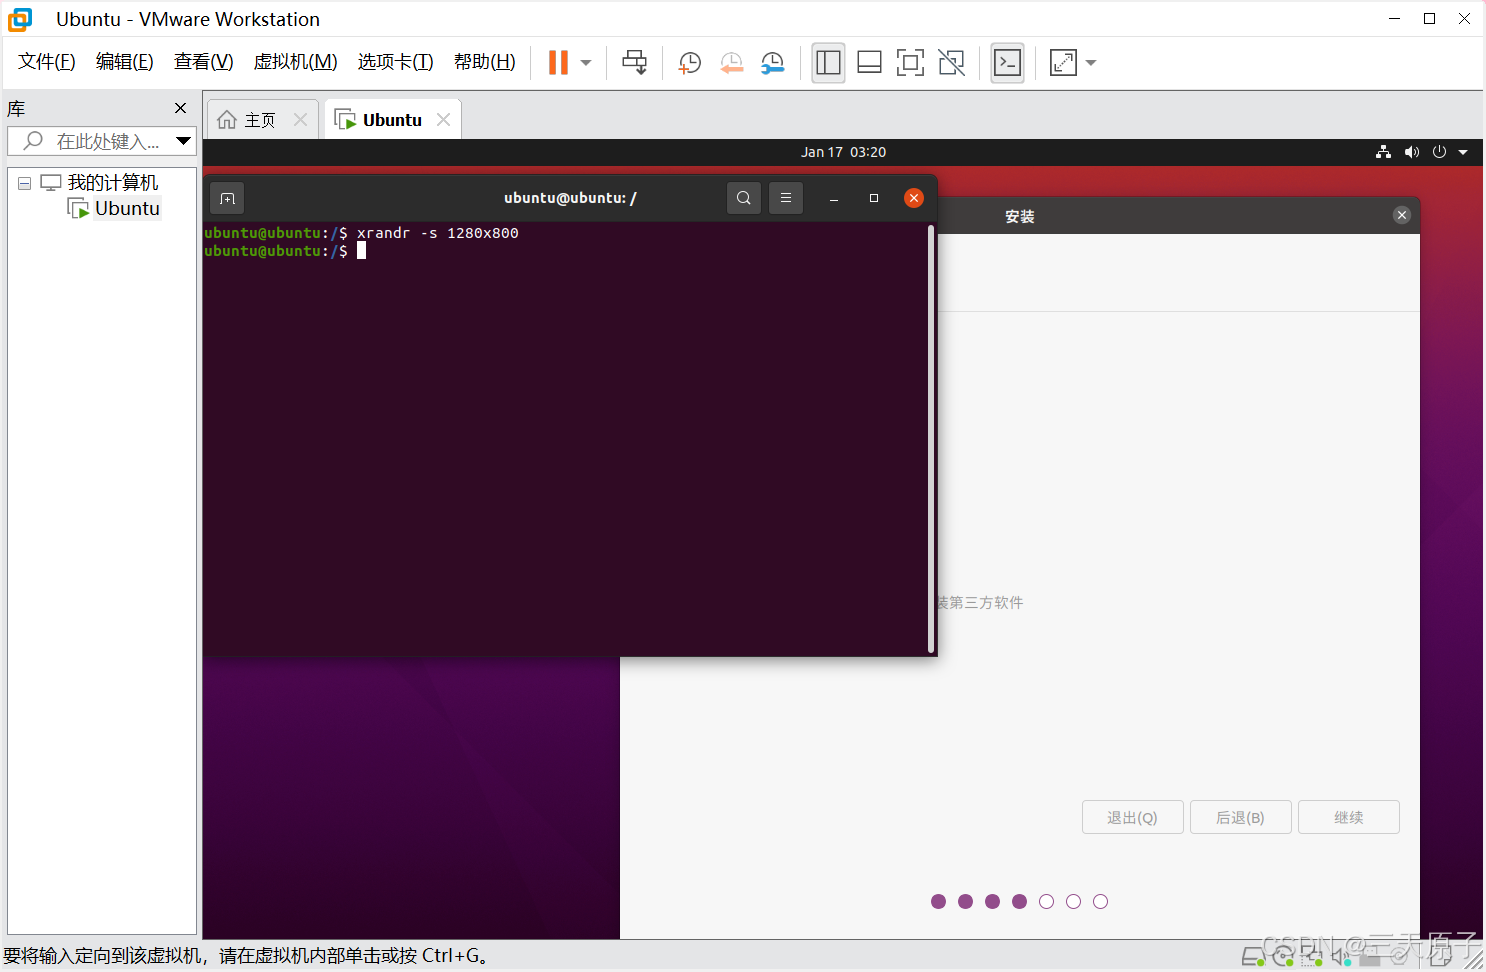Enter full screen mode
This screenshot has height=972, width=1486.
[x=910, y=62]
